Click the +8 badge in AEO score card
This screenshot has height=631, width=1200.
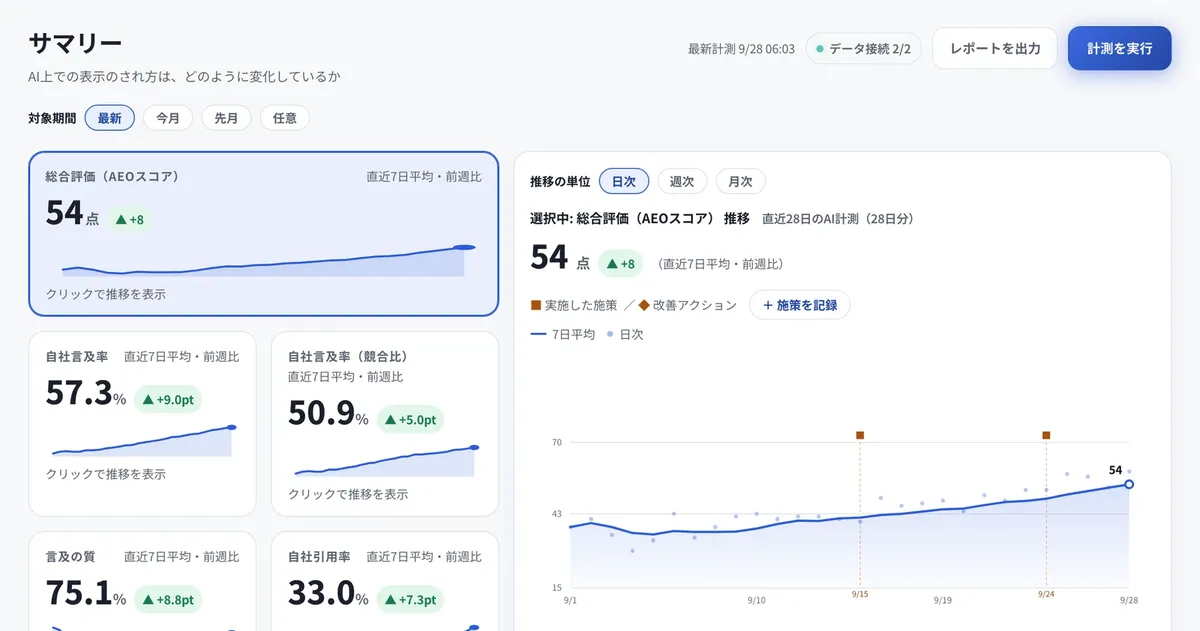(131, 219)
